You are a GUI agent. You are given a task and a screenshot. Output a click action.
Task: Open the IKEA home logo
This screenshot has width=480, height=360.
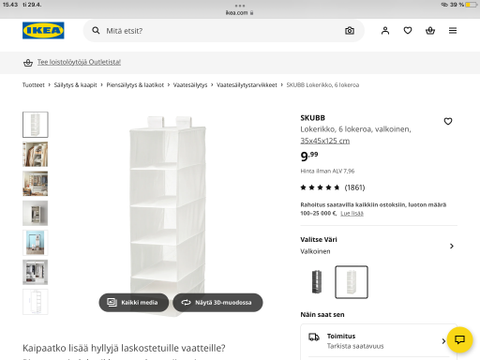(43, 30)
